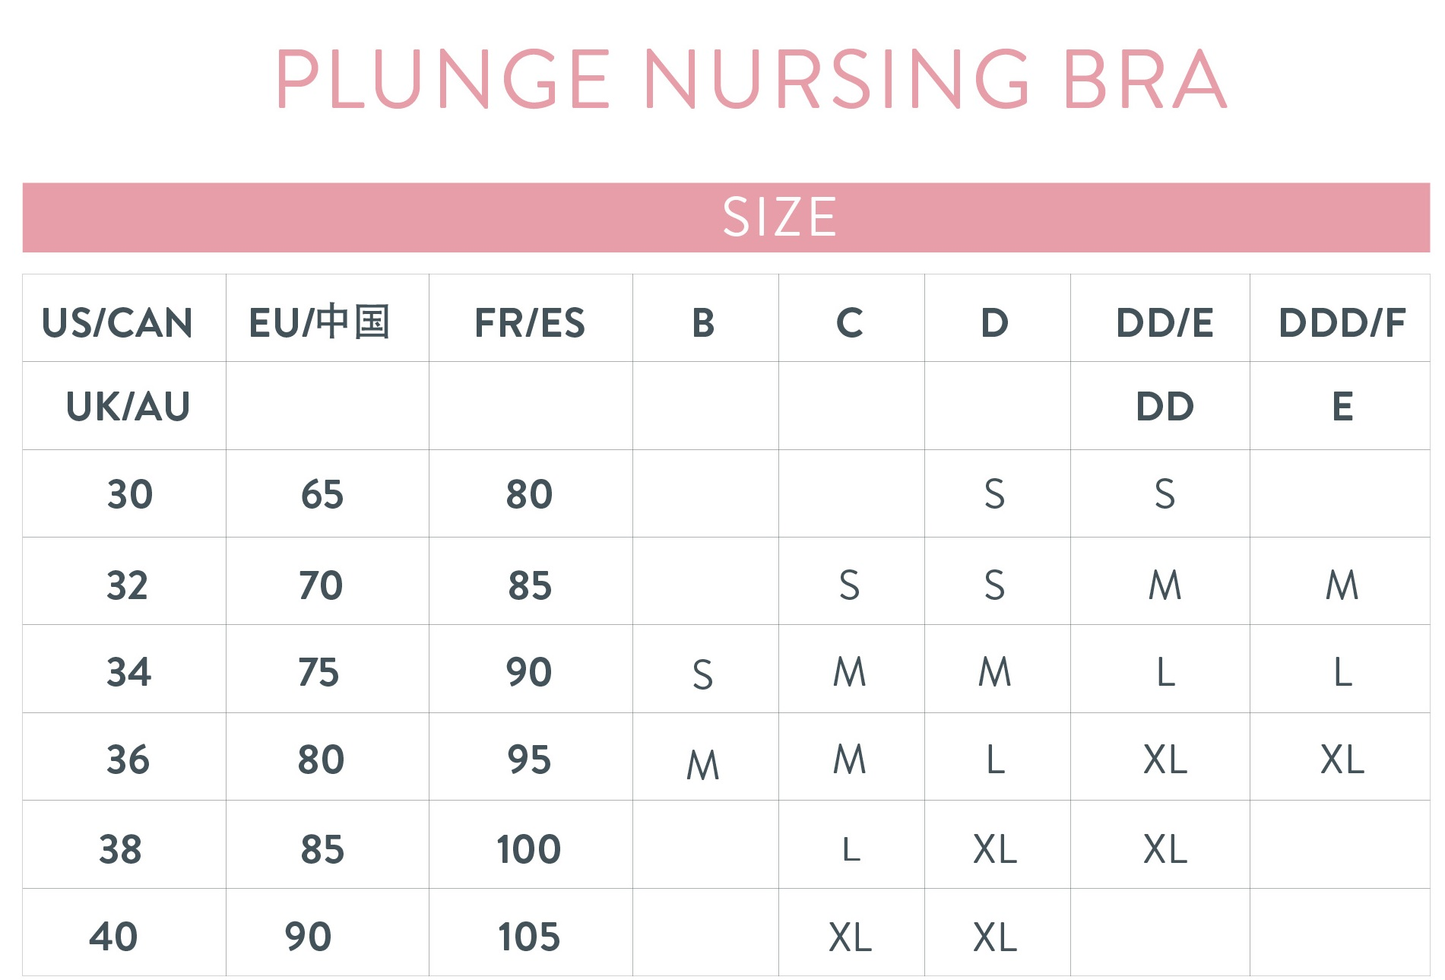Click the M size under B cup

(x=703, y=765)
